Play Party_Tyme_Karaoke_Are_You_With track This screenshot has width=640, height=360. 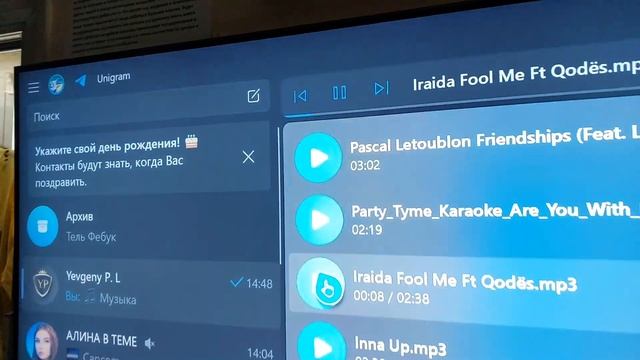(319, 220)
